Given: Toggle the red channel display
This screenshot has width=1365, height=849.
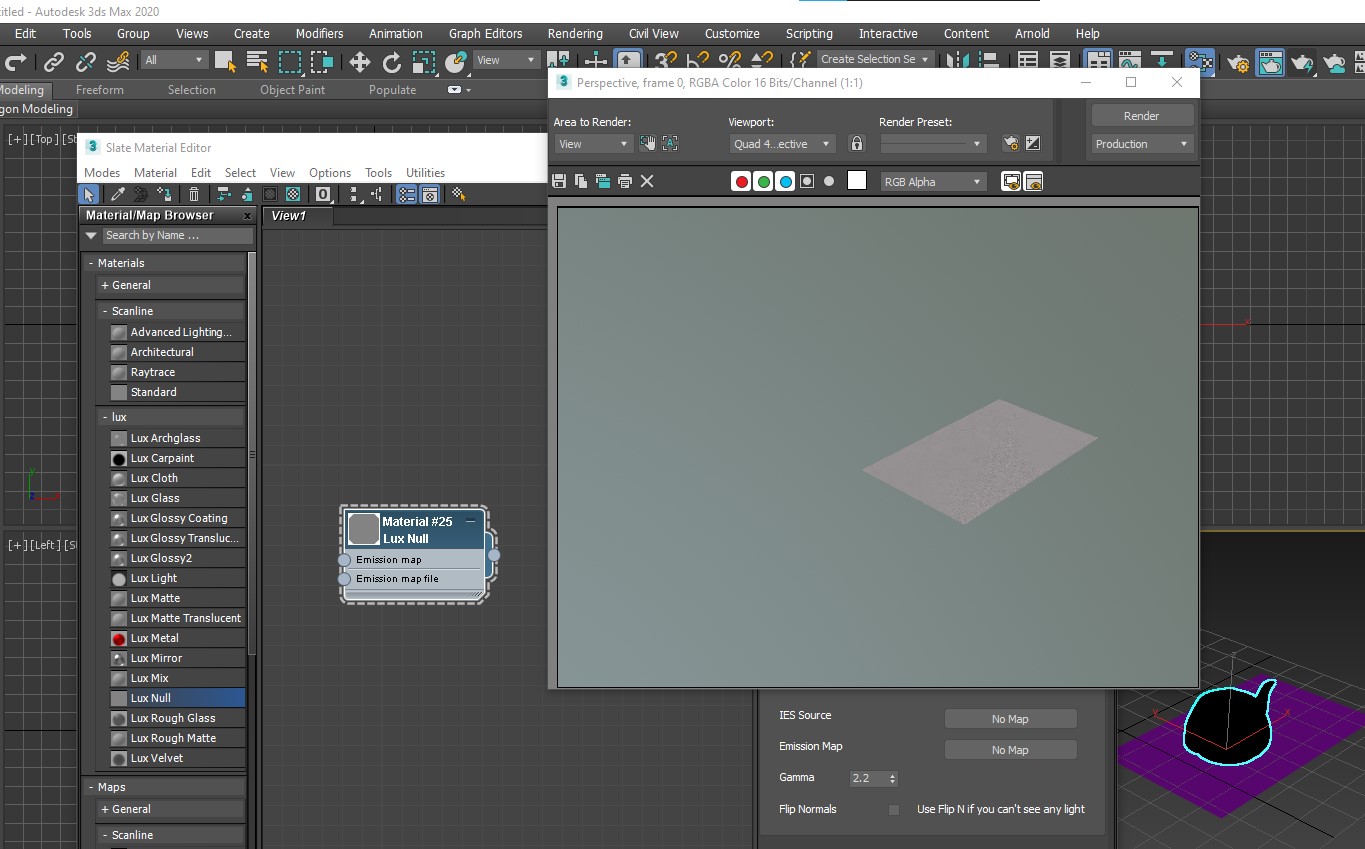Looking at the screenshot, I should [741, 181].
